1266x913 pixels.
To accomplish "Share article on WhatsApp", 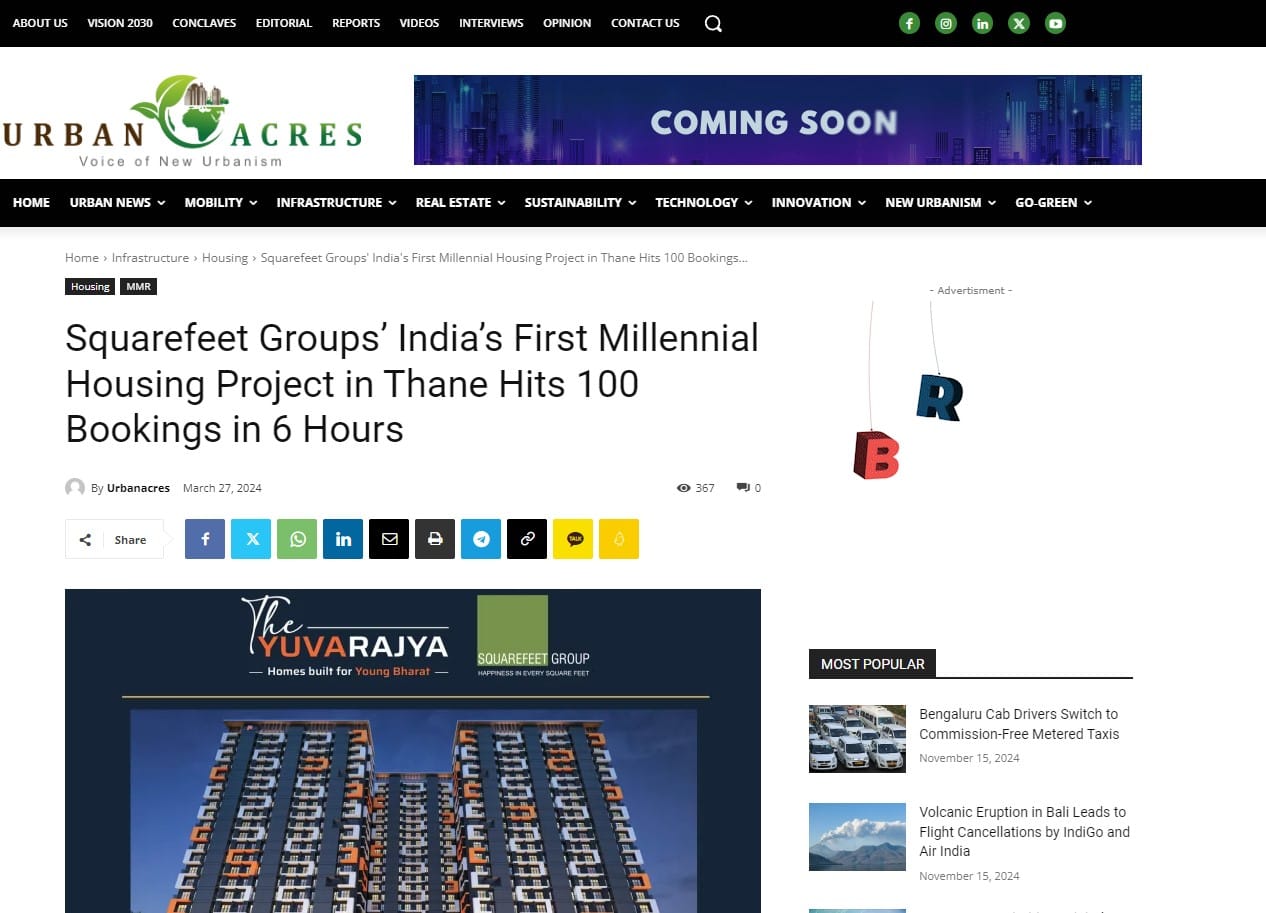I will point(297,539).
